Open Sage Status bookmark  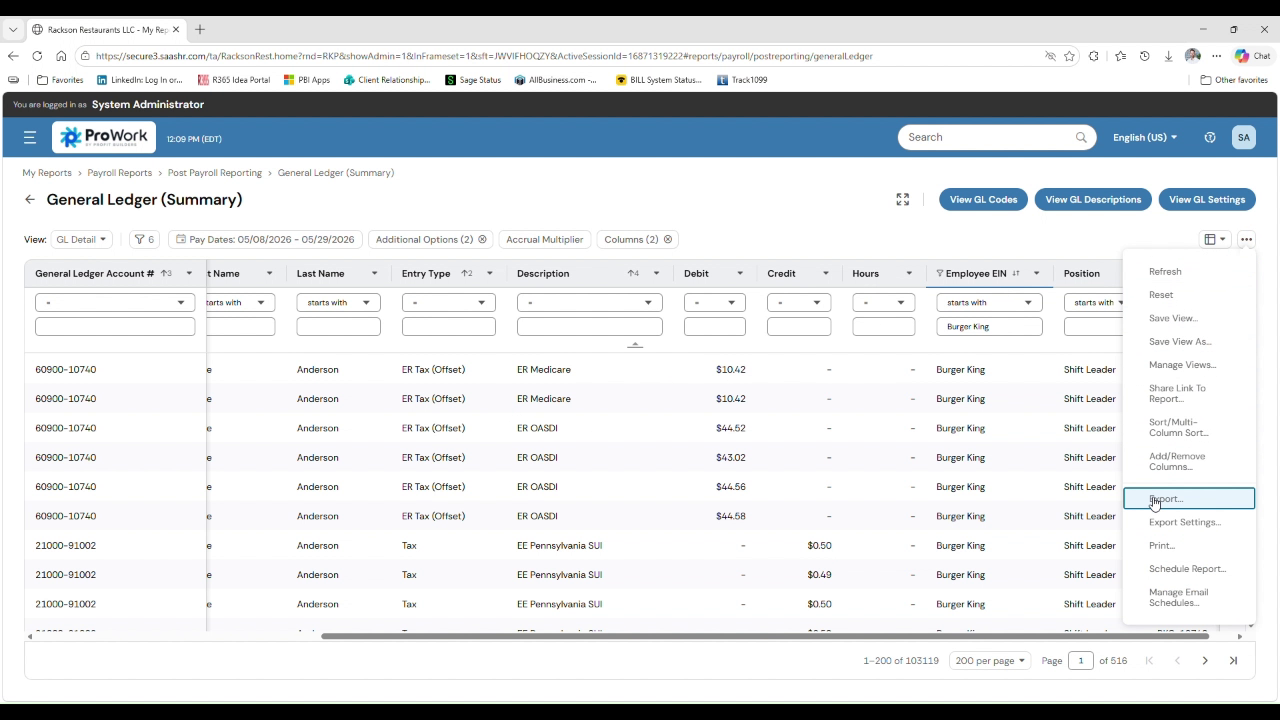473,80
